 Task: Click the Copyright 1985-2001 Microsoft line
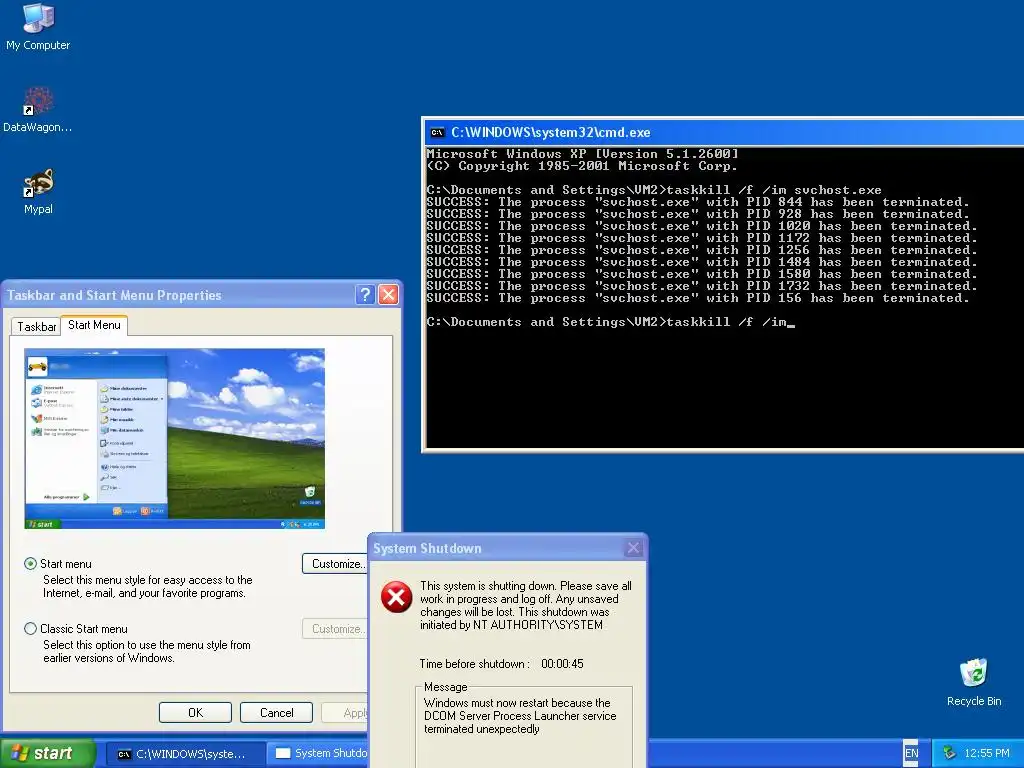pos(582,166)
